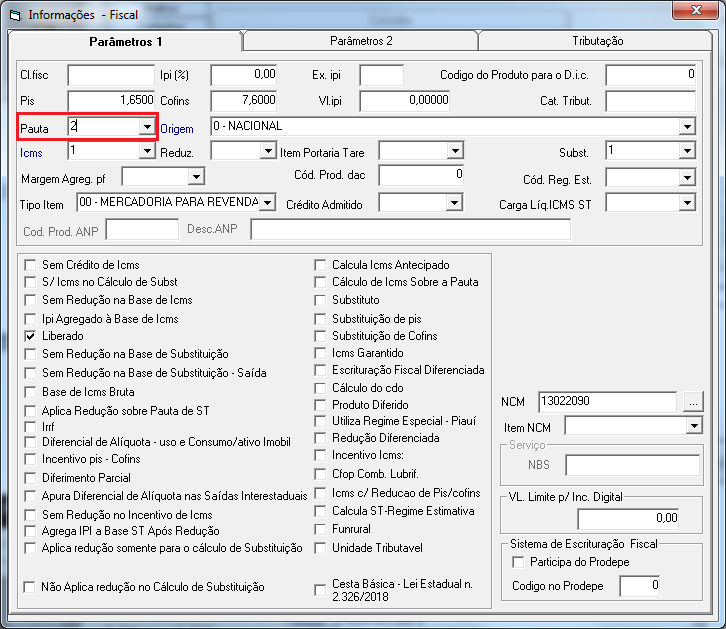Toggle Utiliza Regime Especial - Piauí
726x629 pixels.
(x=320, y=422)
